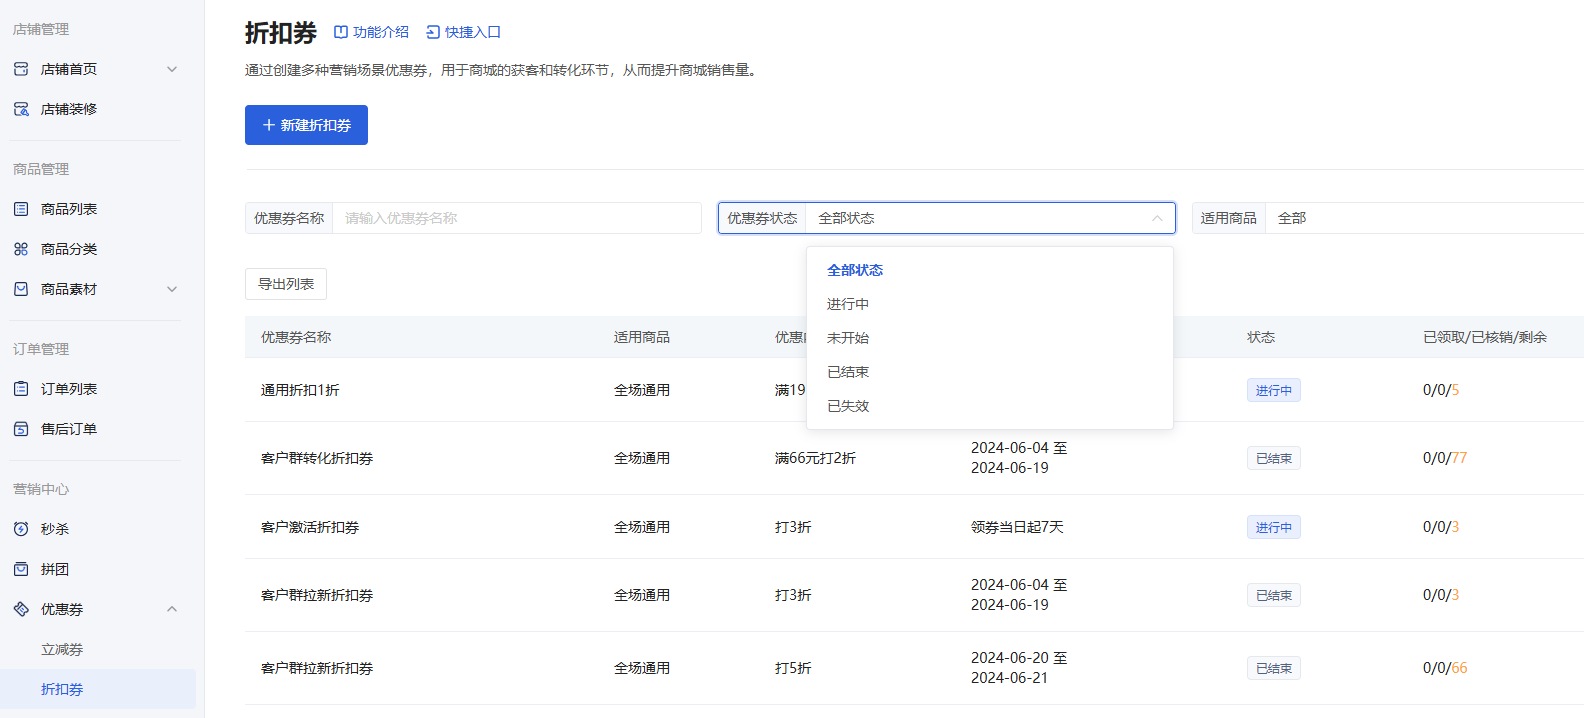Screen dimensions: 1584x718
Task: Click the 优惠券 tag icon
Action: pyautogui.click(x=21, y=609)
